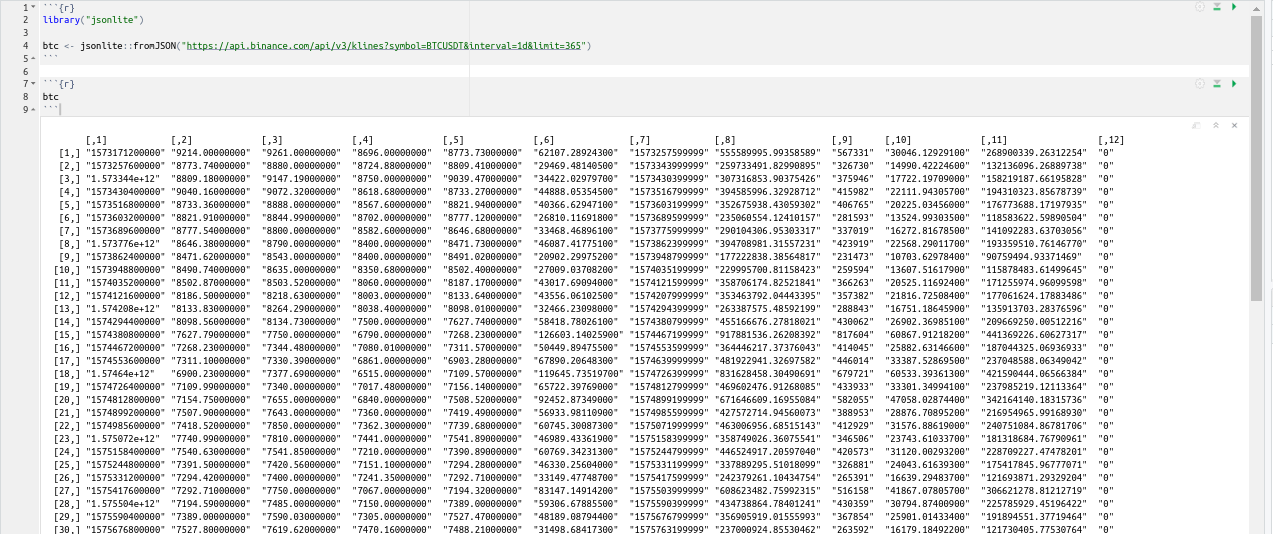
Task: Click the value "7017.48000000" in row 19
Action: pyautogui.click(x=392, y=386)
